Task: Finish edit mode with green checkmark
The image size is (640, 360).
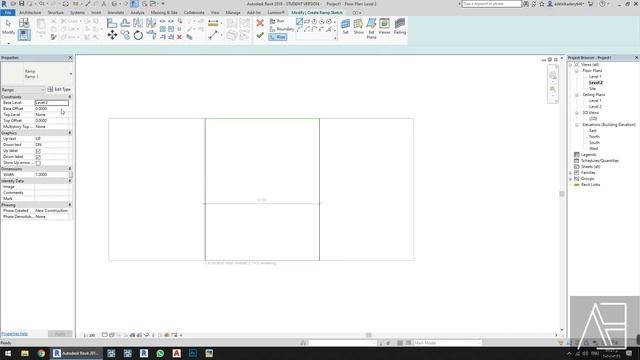Action: tap(260, 36)
